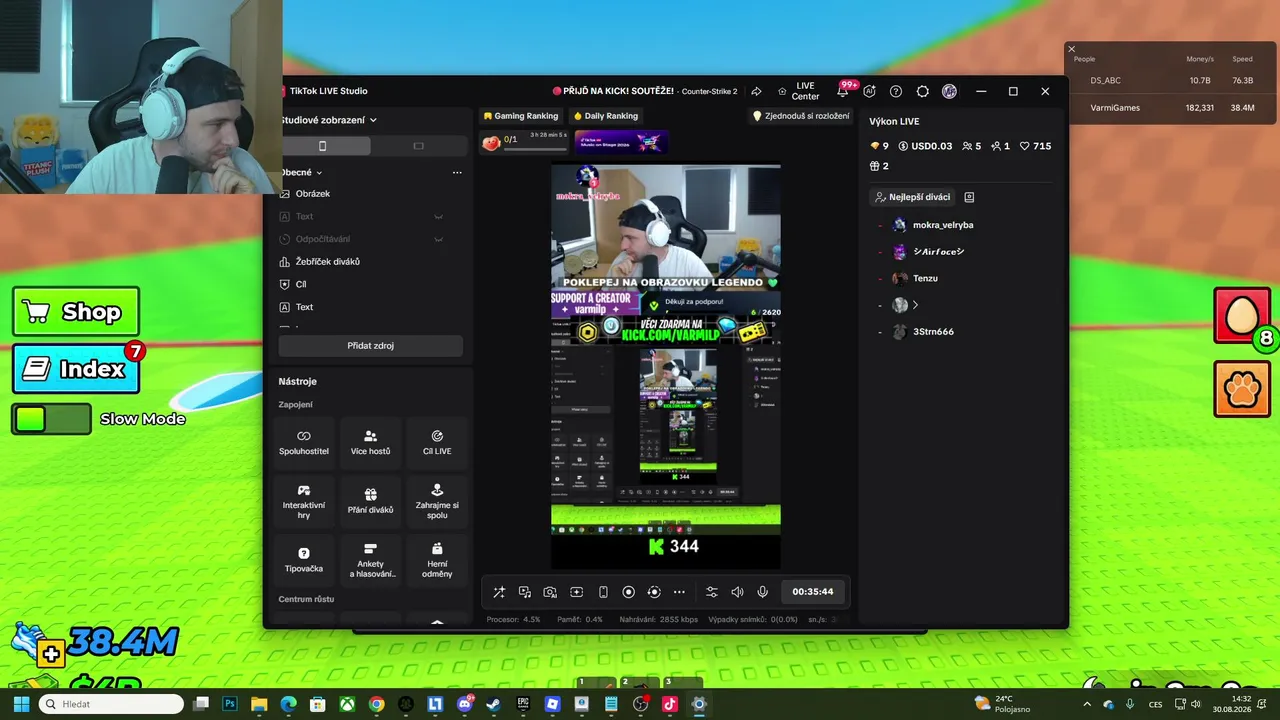Click the live timer 00:35:44
The image size is (1280, 720).
813,592
